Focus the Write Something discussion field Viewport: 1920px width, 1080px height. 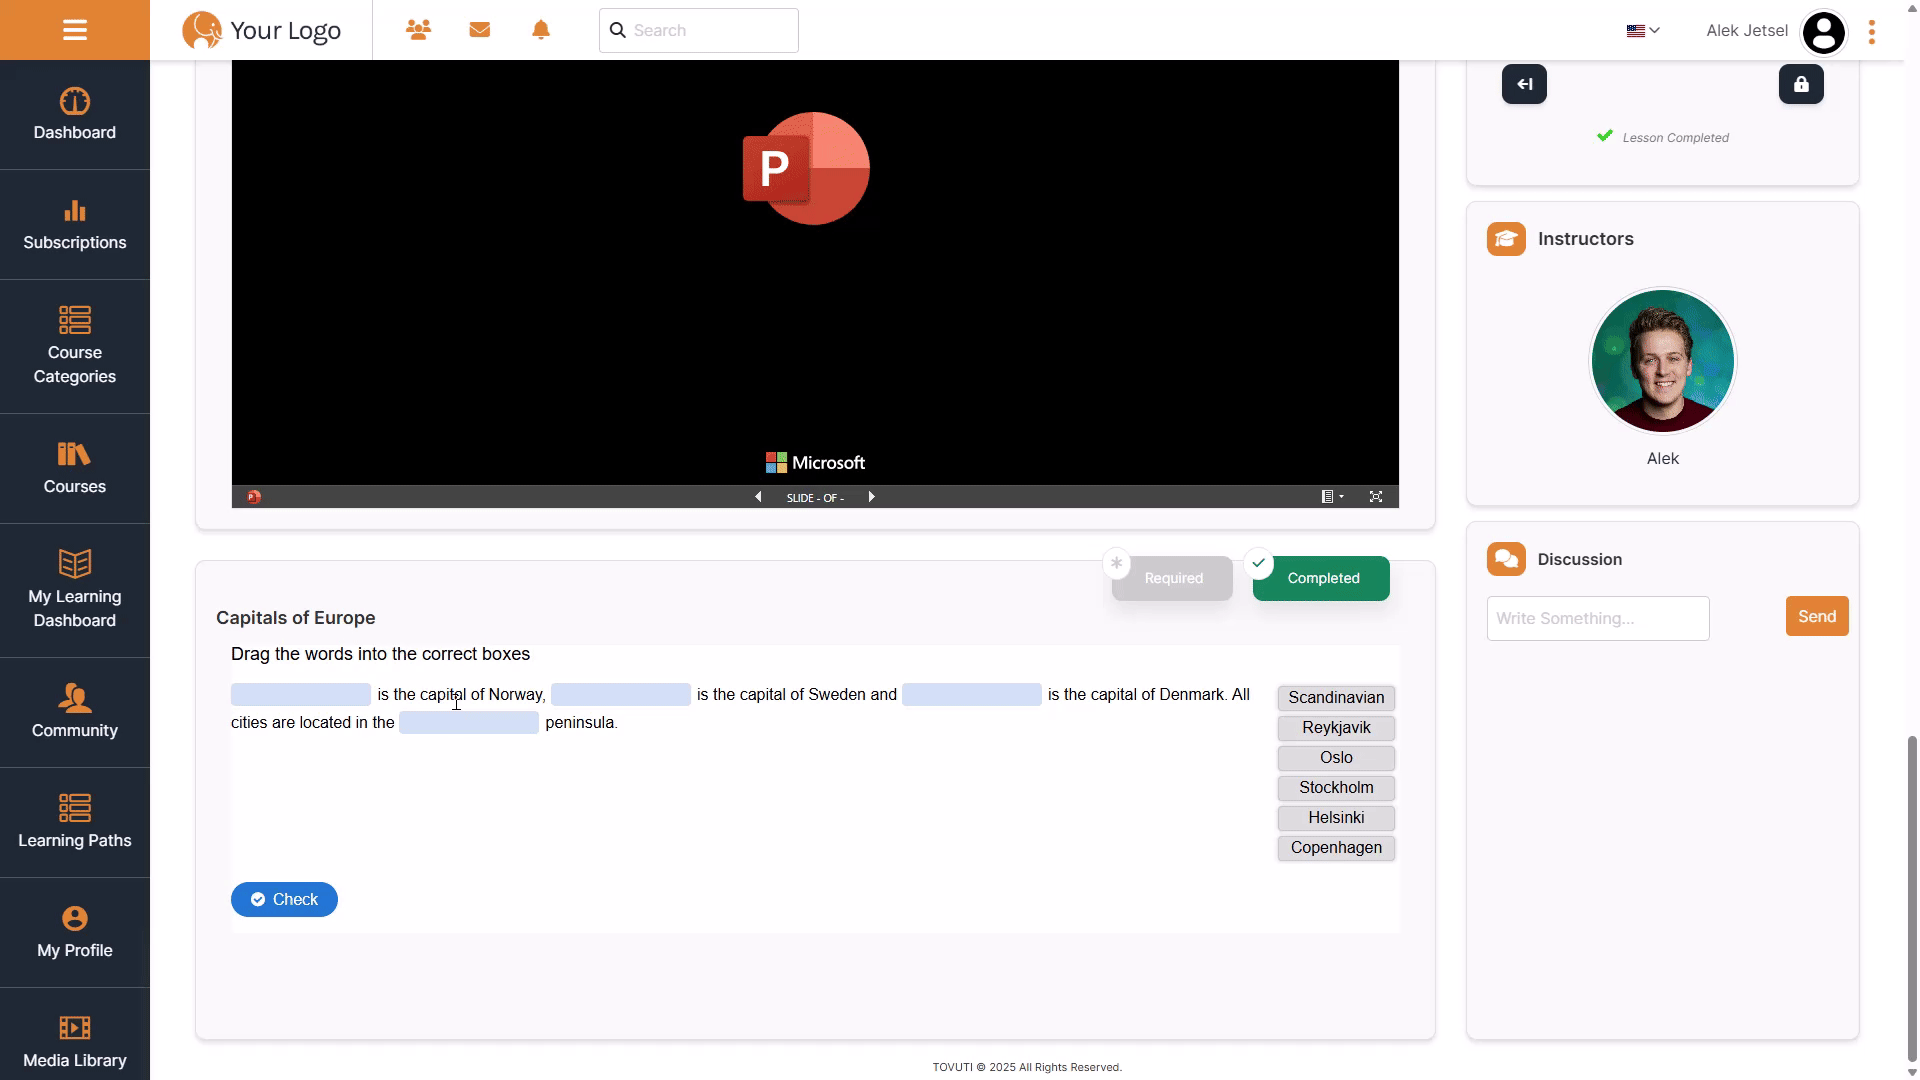(1598, 618)
